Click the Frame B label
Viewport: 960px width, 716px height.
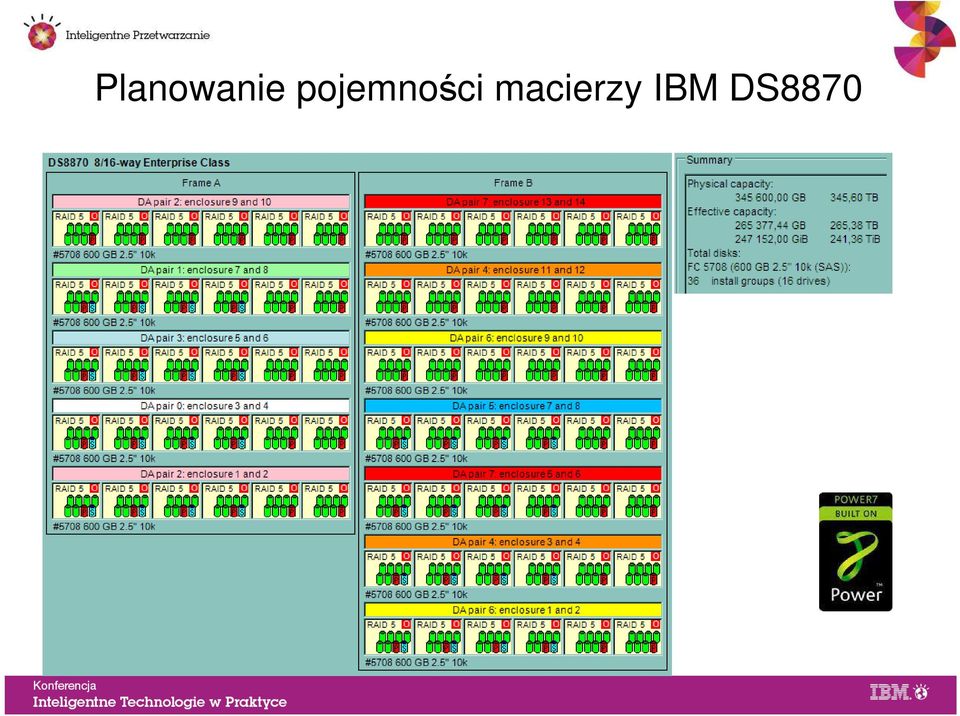(513, 183)
